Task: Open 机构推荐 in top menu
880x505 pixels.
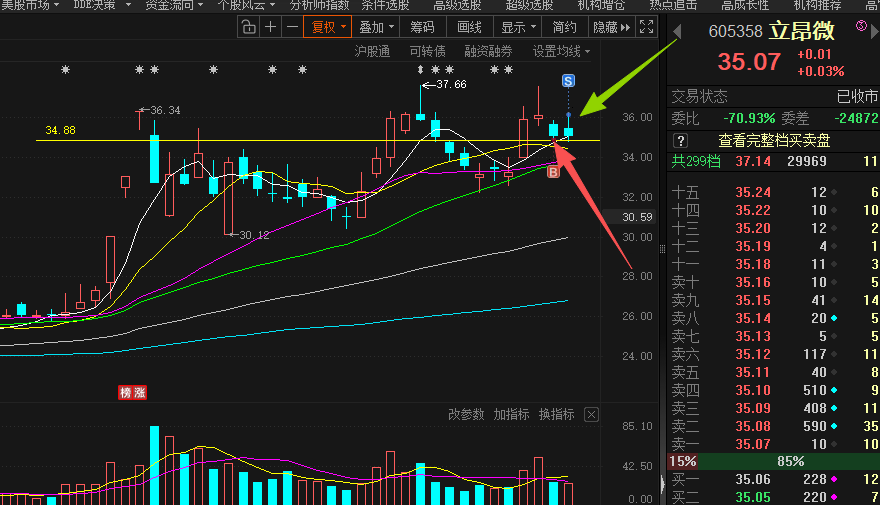Action: pyautogui.click(x=818, y=6)
